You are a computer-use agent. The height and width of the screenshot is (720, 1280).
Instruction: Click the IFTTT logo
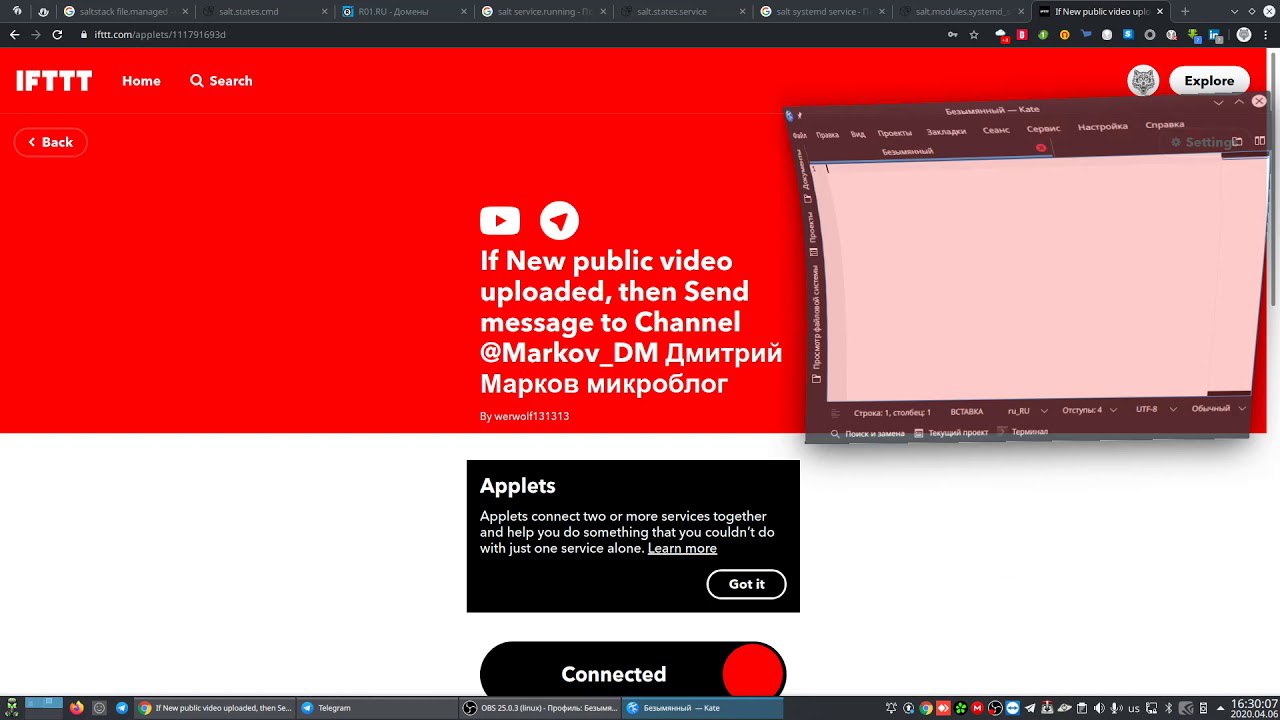point(54,81)
